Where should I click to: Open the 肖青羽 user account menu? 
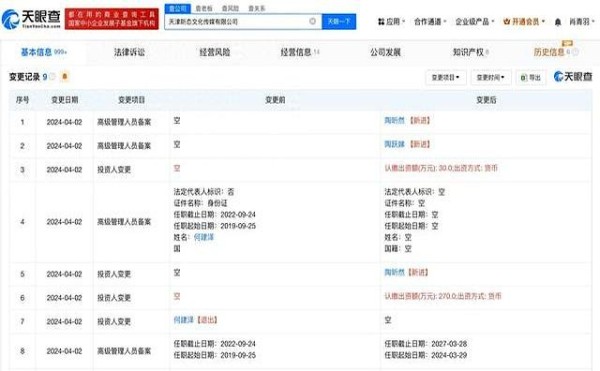click(582, 22)
